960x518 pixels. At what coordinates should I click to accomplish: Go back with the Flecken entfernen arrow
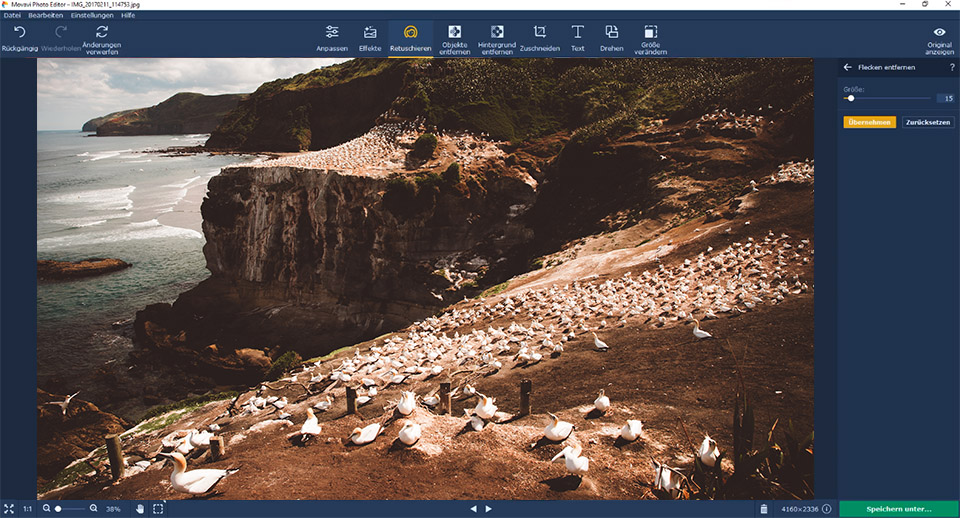847,67
